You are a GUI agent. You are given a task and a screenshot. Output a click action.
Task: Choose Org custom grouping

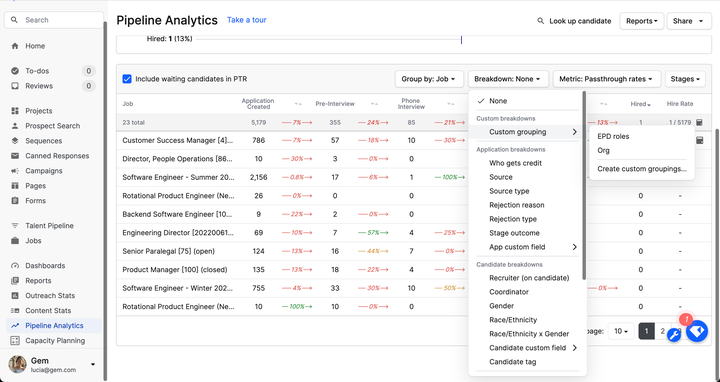click(603, 151)
